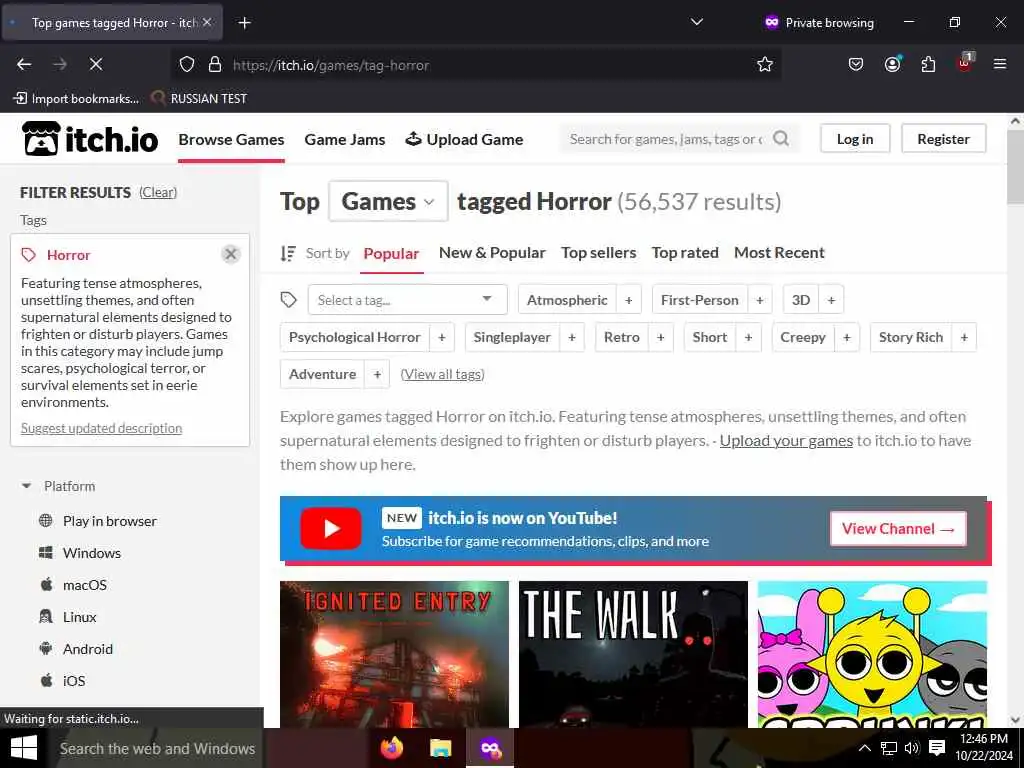Add the First-Person tag with plus
The image size is (1024, 768).
tap(760, 300)
